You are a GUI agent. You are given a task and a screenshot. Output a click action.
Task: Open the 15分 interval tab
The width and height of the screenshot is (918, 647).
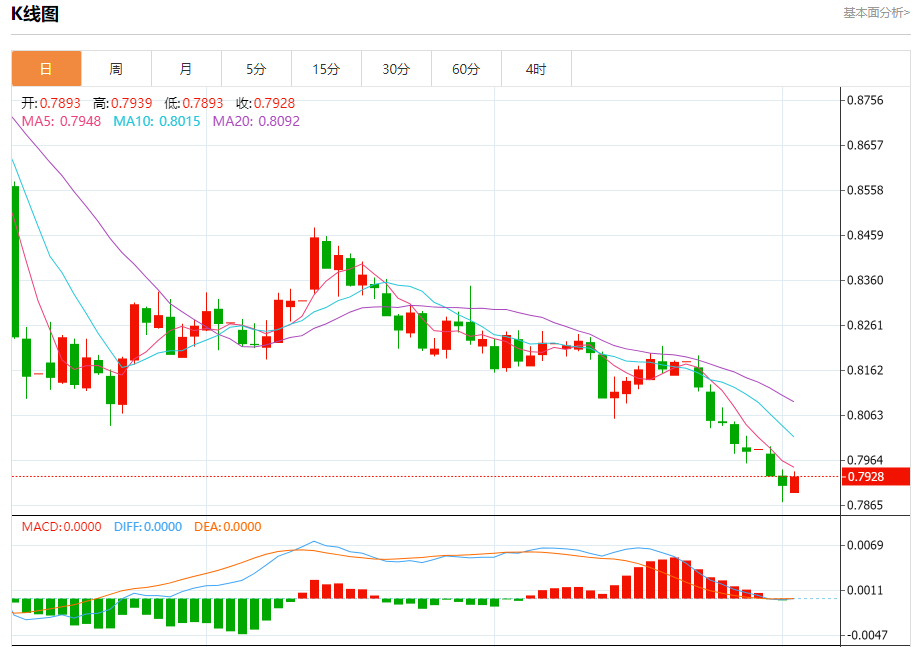click(x=326, y=69)
